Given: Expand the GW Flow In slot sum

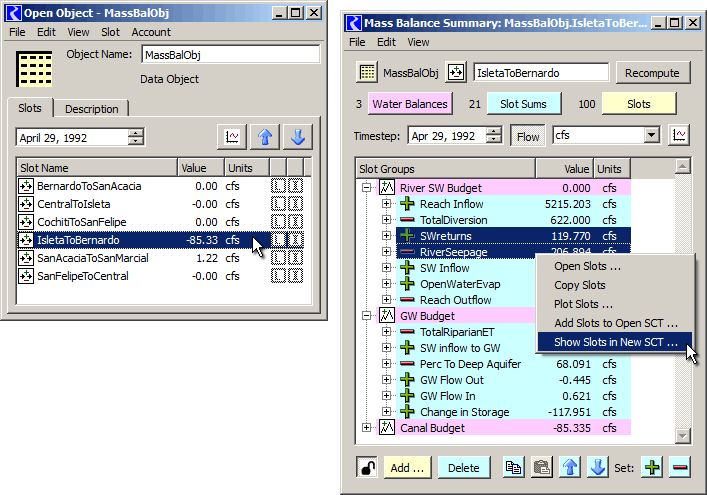Looking at the screenshot, I should click(386, 396).
